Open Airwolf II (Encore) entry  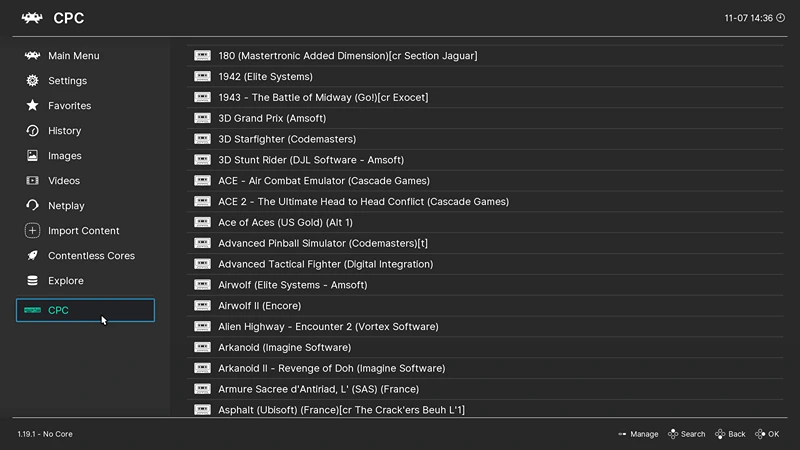485,306
